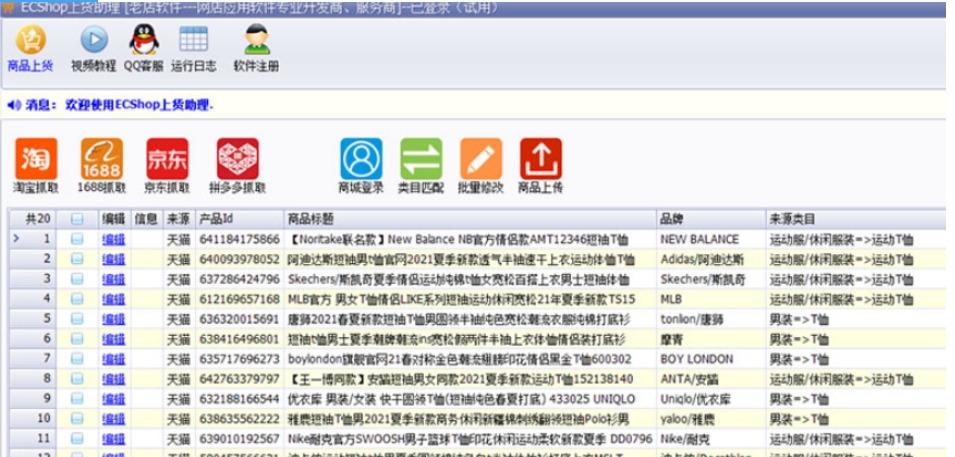Click the 男装=>T恤 category in row 5
The width and height of the screenshot is (955, 457).
point(799,319)
